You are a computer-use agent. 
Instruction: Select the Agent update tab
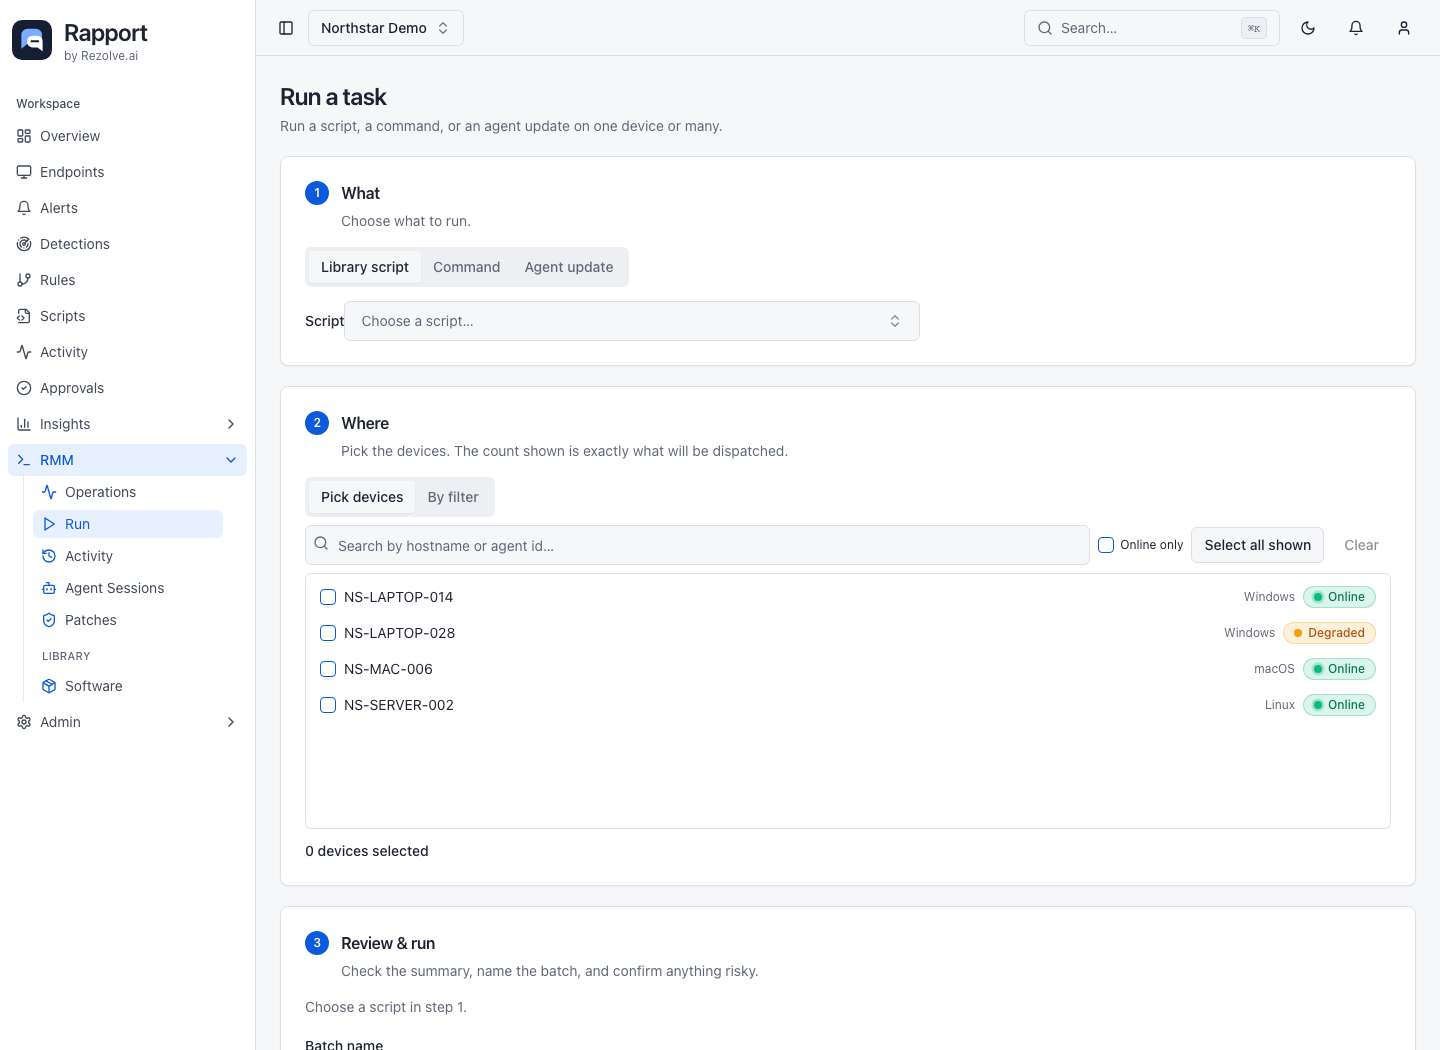click(569, 267)
